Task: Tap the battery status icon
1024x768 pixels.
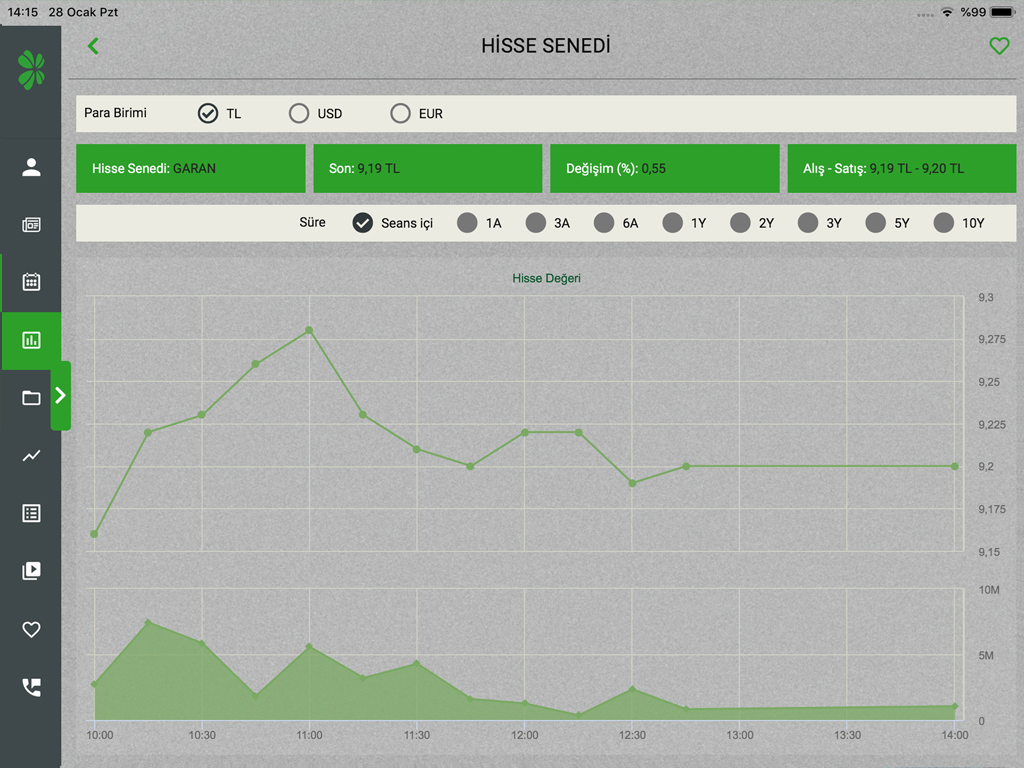Action: pos(1002,12)
